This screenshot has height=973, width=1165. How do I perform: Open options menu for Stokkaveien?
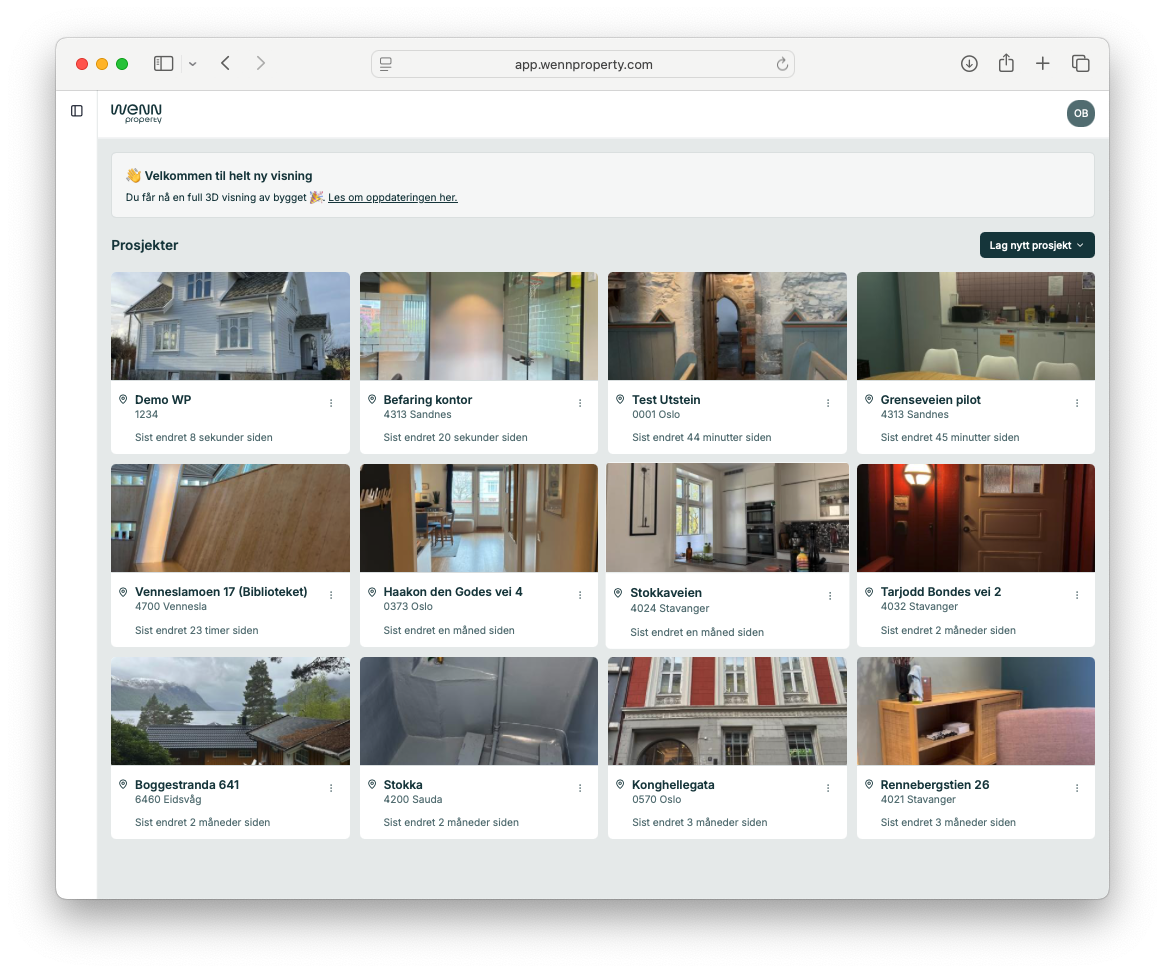[830, 596]
